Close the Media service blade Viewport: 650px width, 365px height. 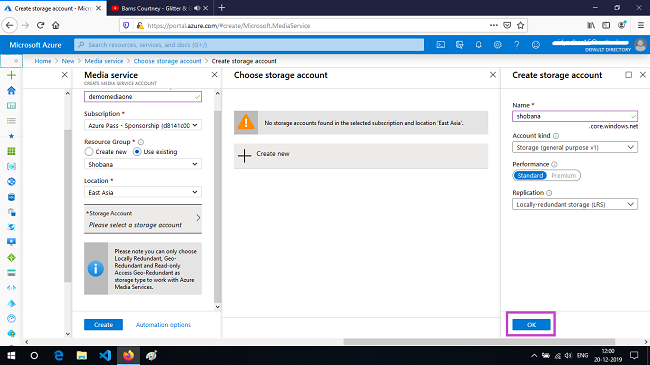214,75
